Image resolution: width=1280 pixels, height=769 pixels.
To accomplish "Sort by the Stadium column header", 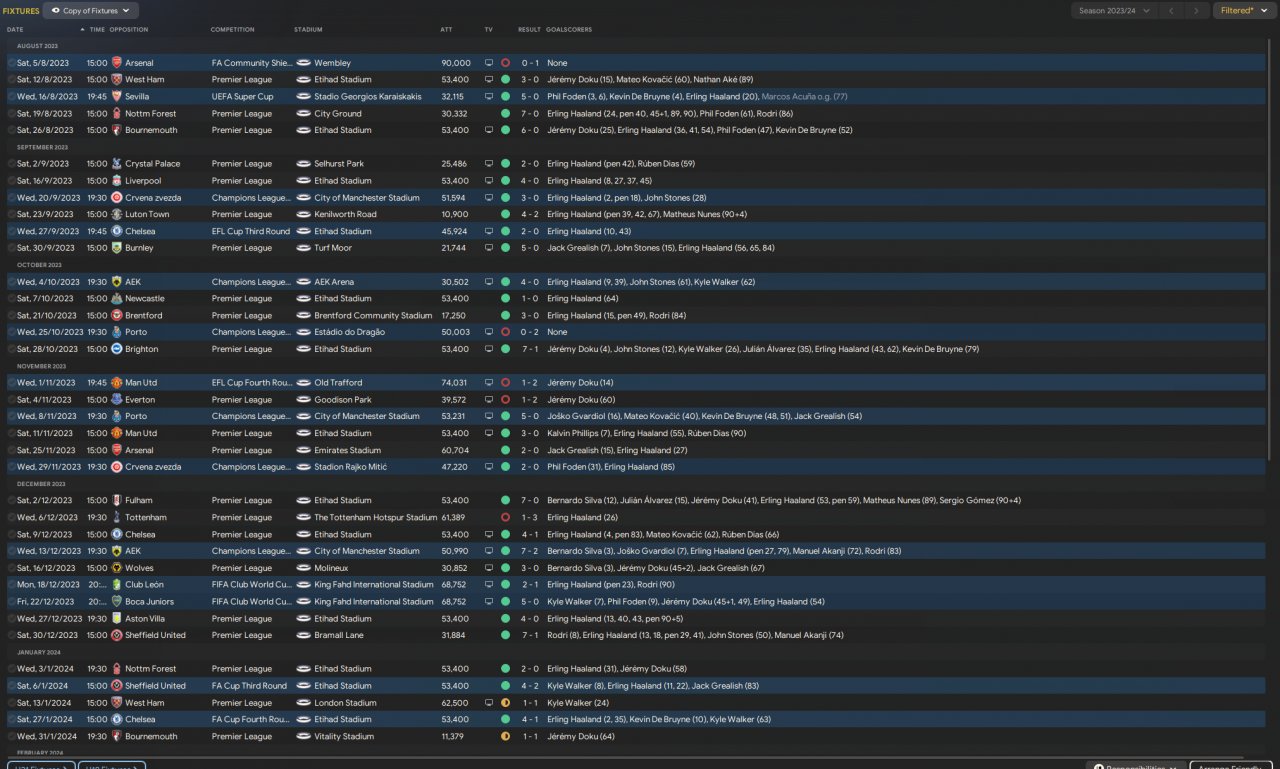I will tap(308, 30).
